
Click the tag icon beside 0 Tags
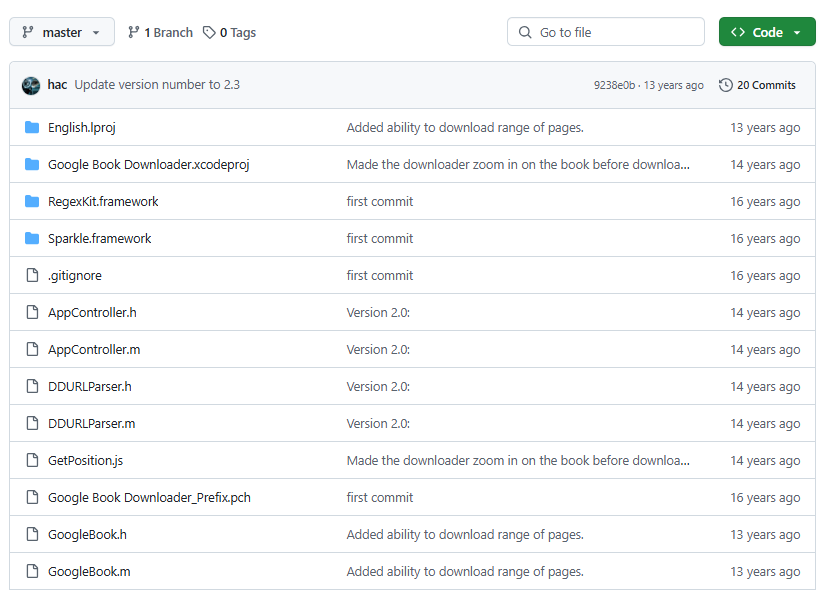click(x=207, y=32)
